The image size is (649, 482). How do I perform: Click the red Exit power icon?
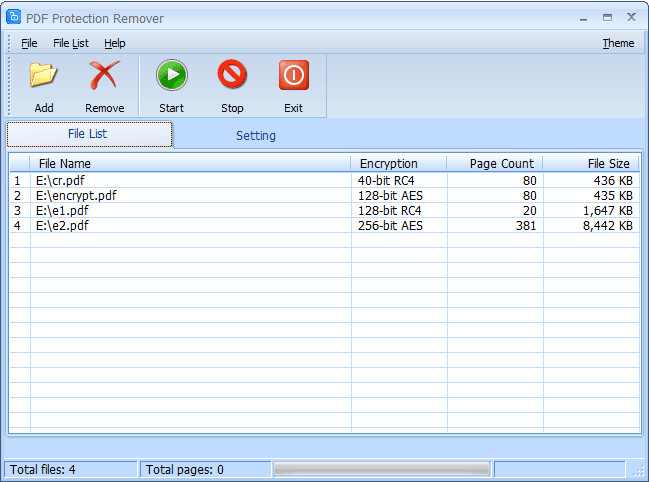[293, 75]
